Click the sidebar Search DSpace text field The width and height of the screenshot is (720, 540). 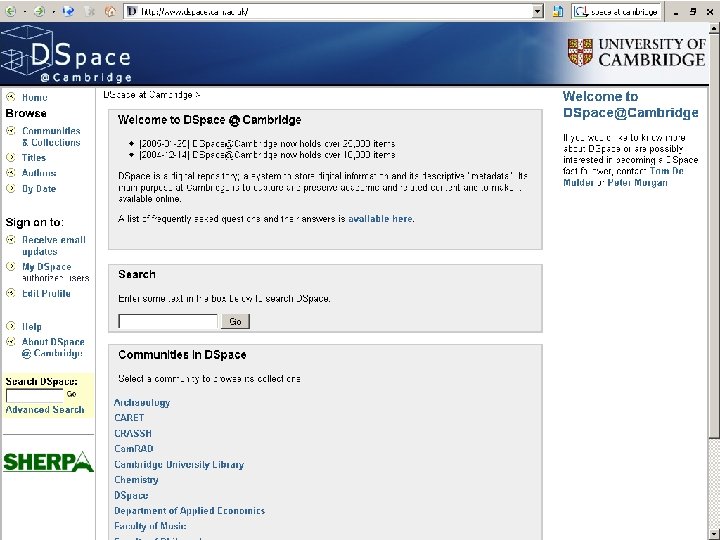(34, 395)
